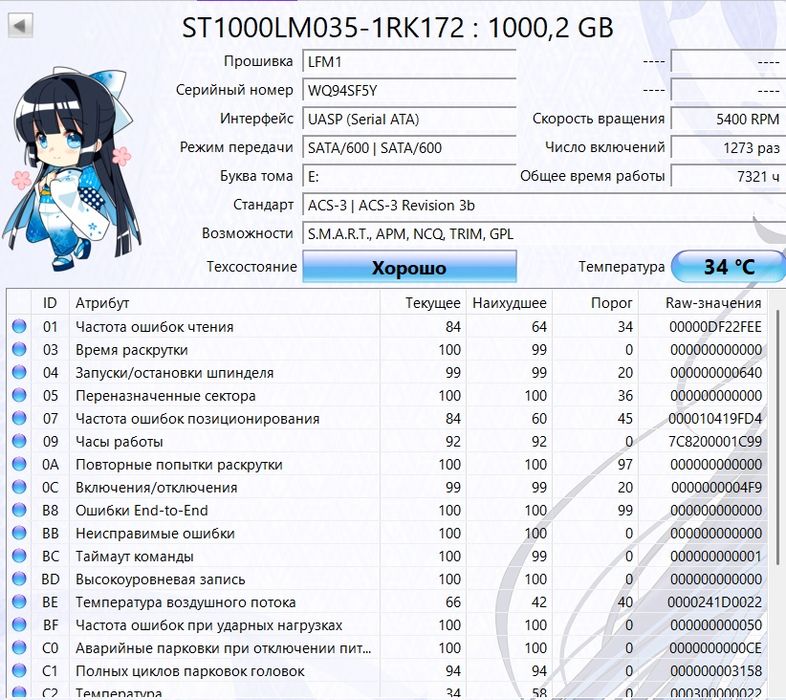Viewport: 786px width, 700px height.
Task: Click raw value 000010419FD4
Action: point(715,419)
